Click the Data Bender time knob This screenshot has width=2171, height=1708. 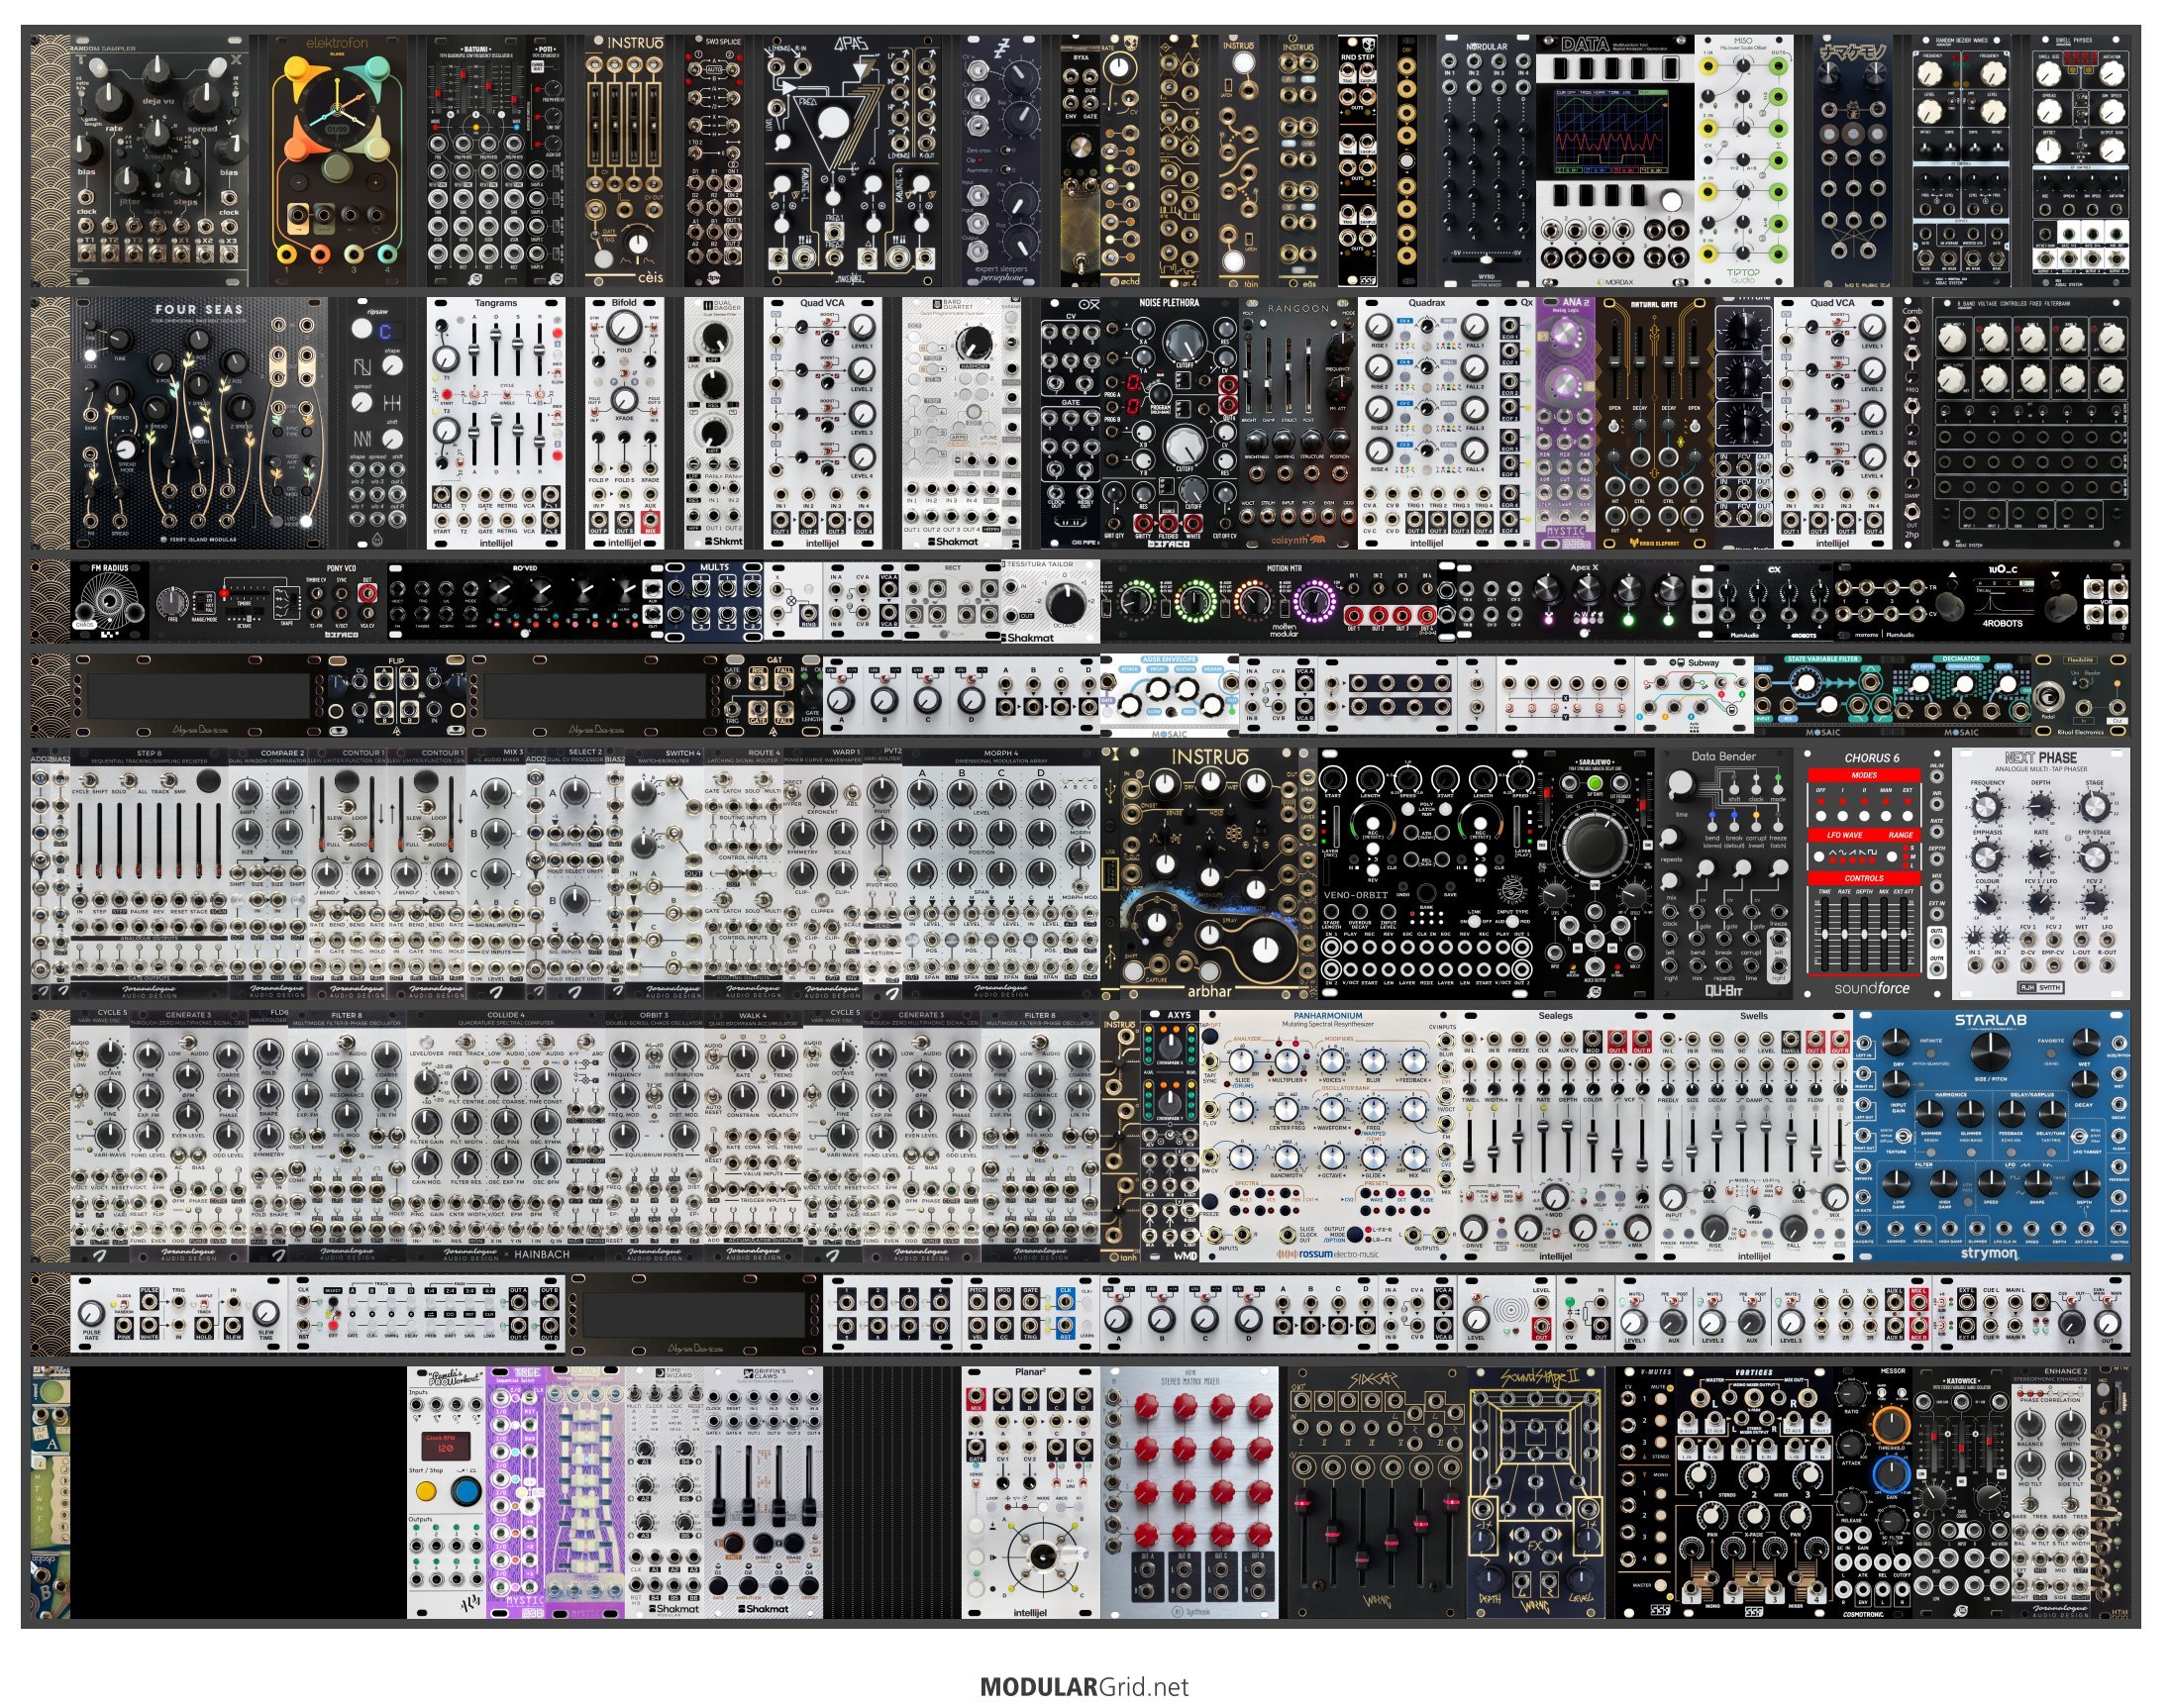coord(1681,786)
